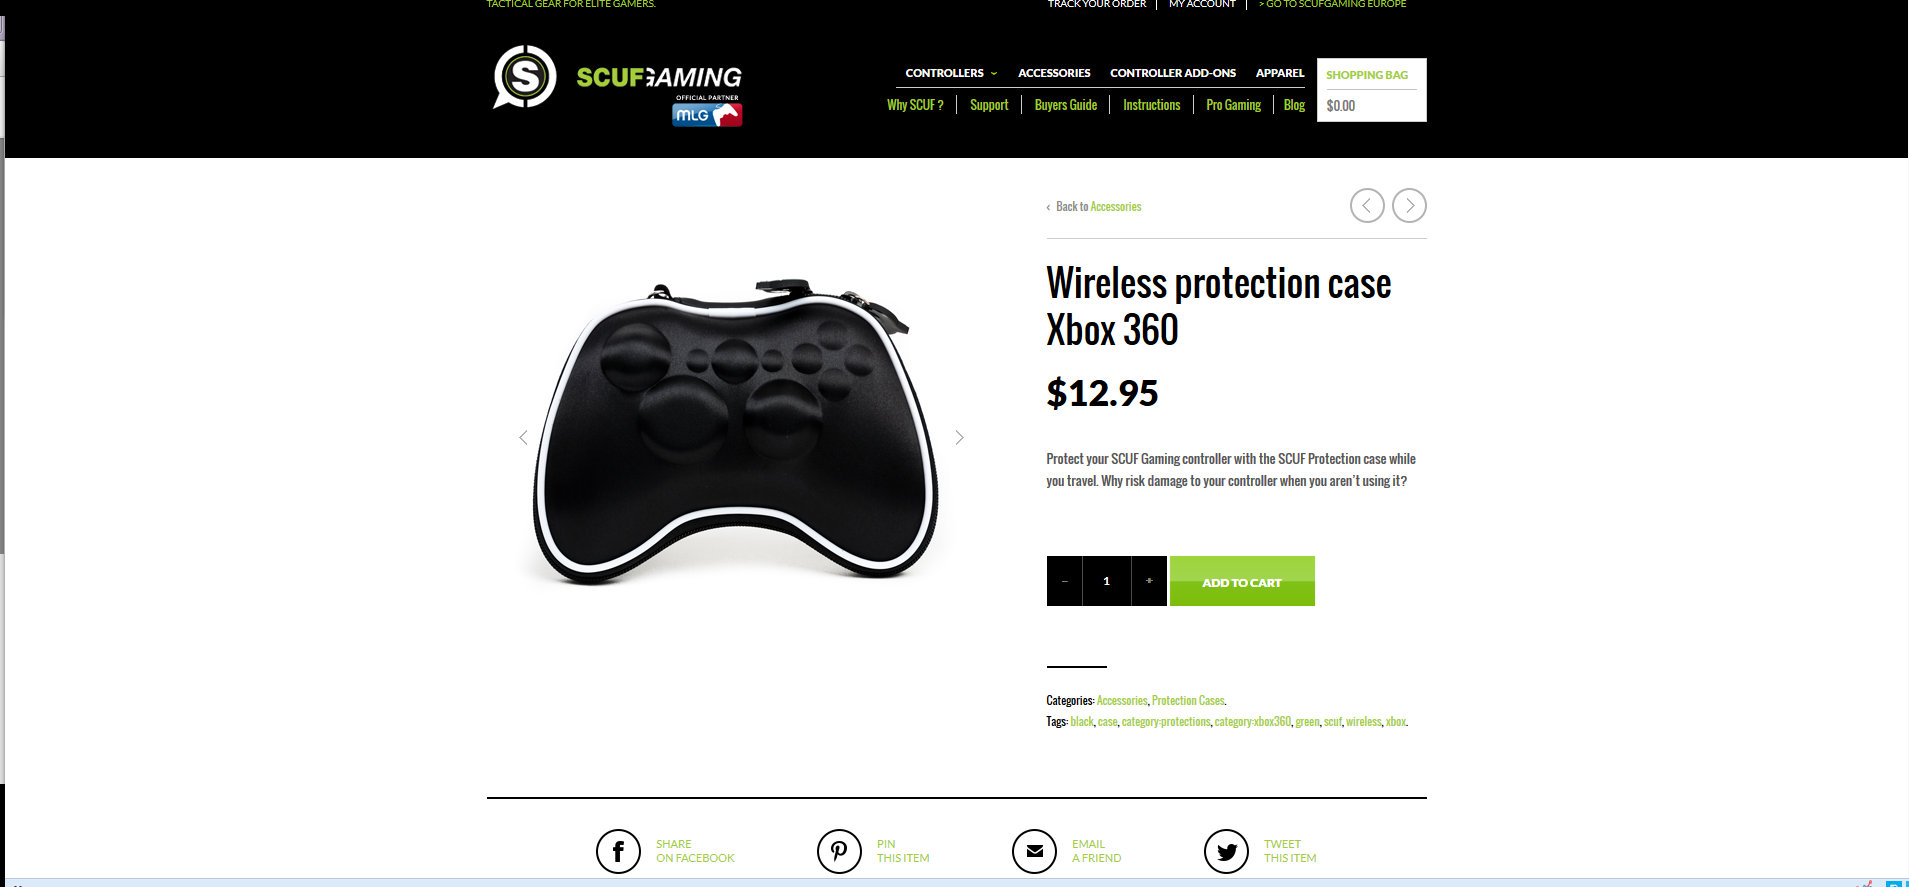The height and width of the screenshot is (887, 1909).
Task: Expand the Controllers dropdown menu
Action: 951,73
